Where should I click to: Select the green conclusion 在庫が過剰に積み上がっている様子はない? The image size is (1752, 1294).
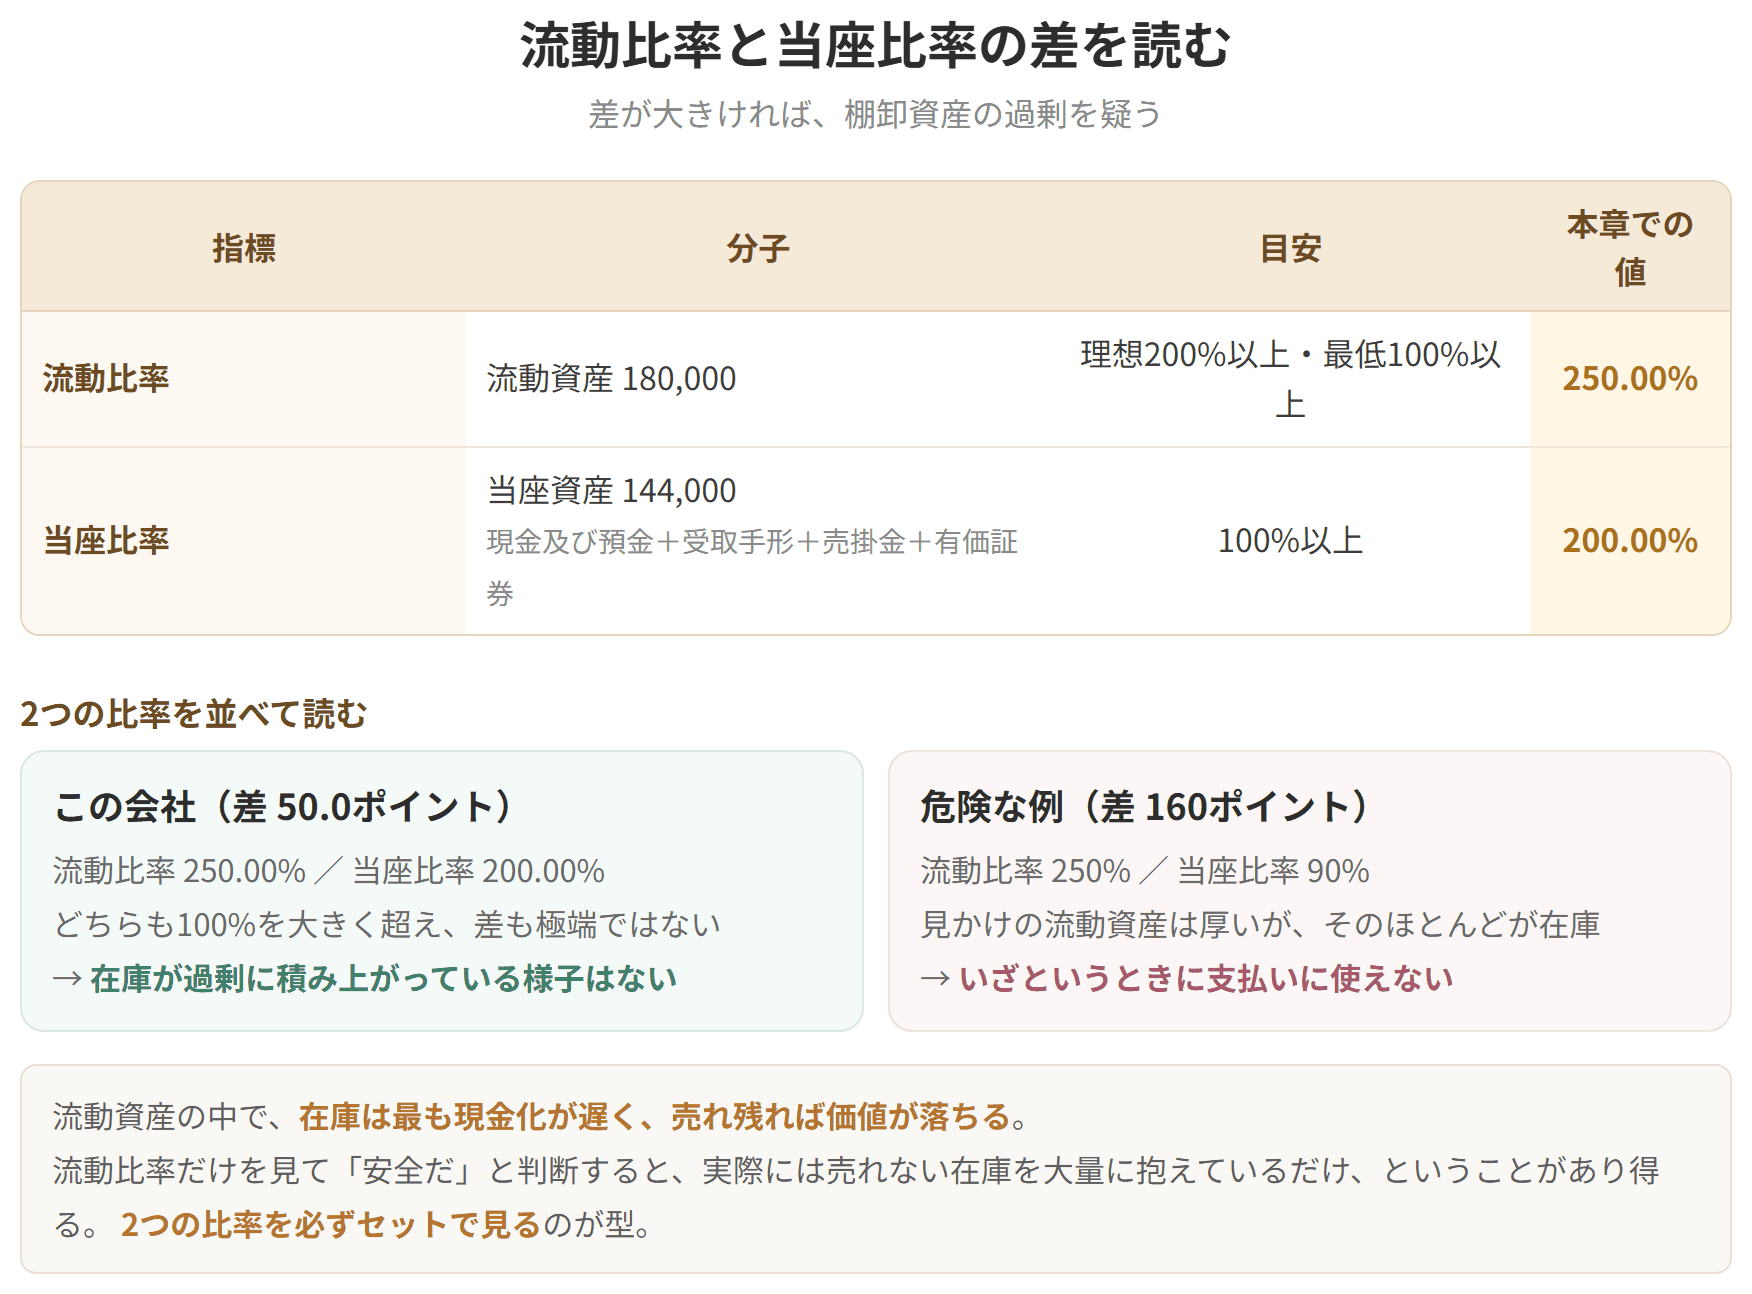point(384,979)
